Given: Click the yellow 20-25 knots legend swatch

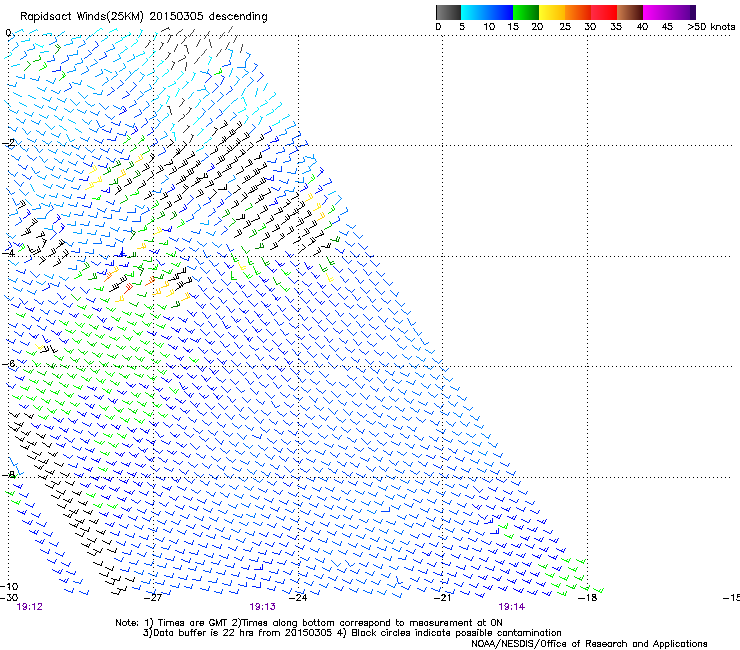Looking at the screenshot, I should point(552,12).
